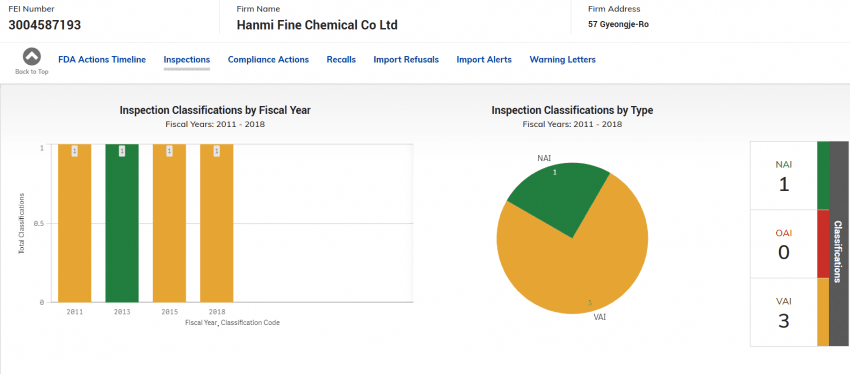The width and height of the screenshot is (850, 374).
Task: Select the OAI count tile
Action: point(783,244)
